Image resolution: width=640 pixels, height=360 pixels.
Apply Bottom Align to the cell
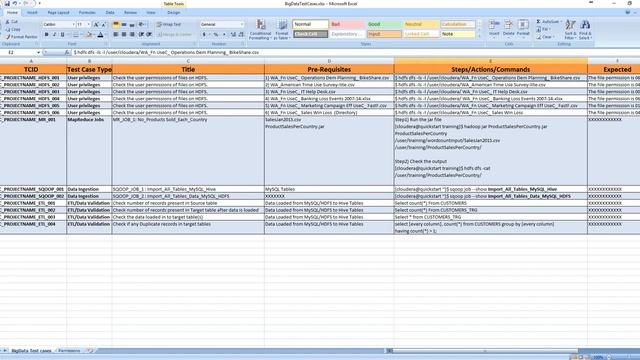132,24
